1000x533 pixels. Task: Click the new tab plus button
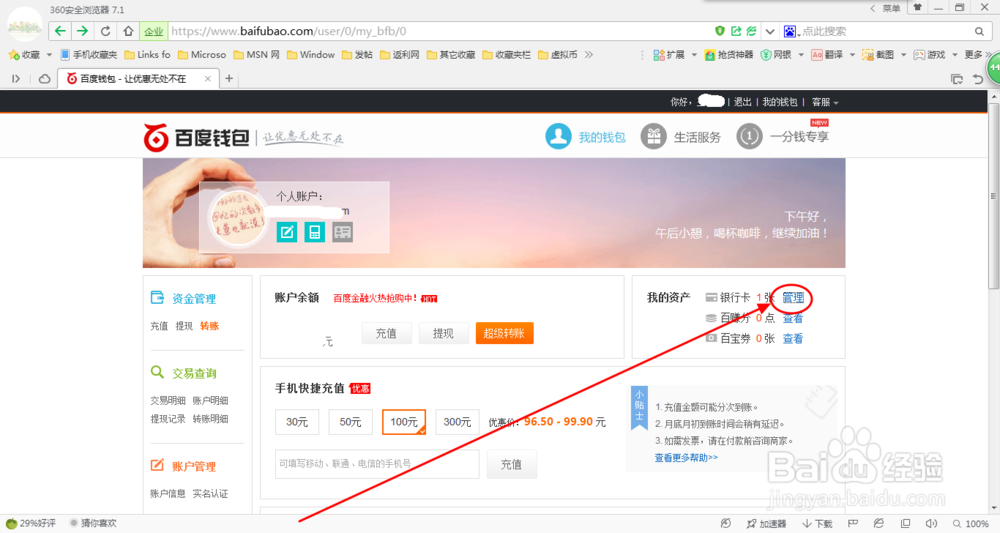[x=229, y=78]
